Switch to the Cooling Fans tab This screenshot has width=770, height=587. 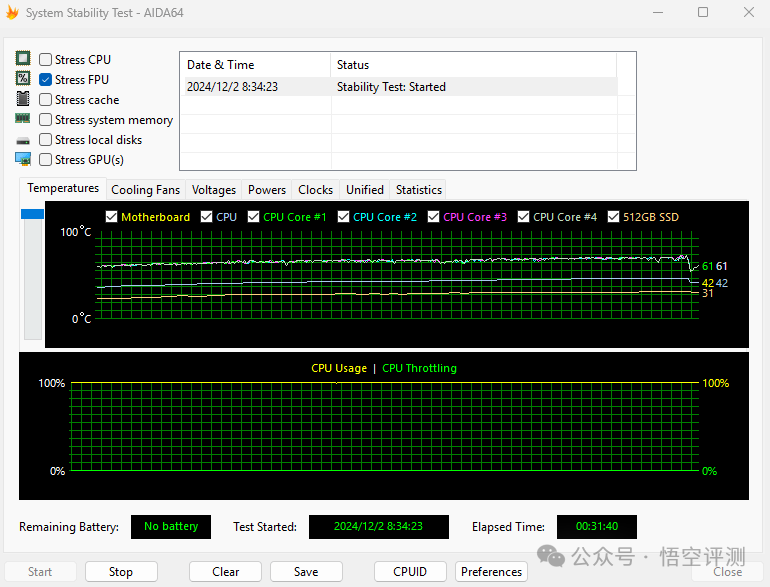pyautogui.click(x=145, y=190)
